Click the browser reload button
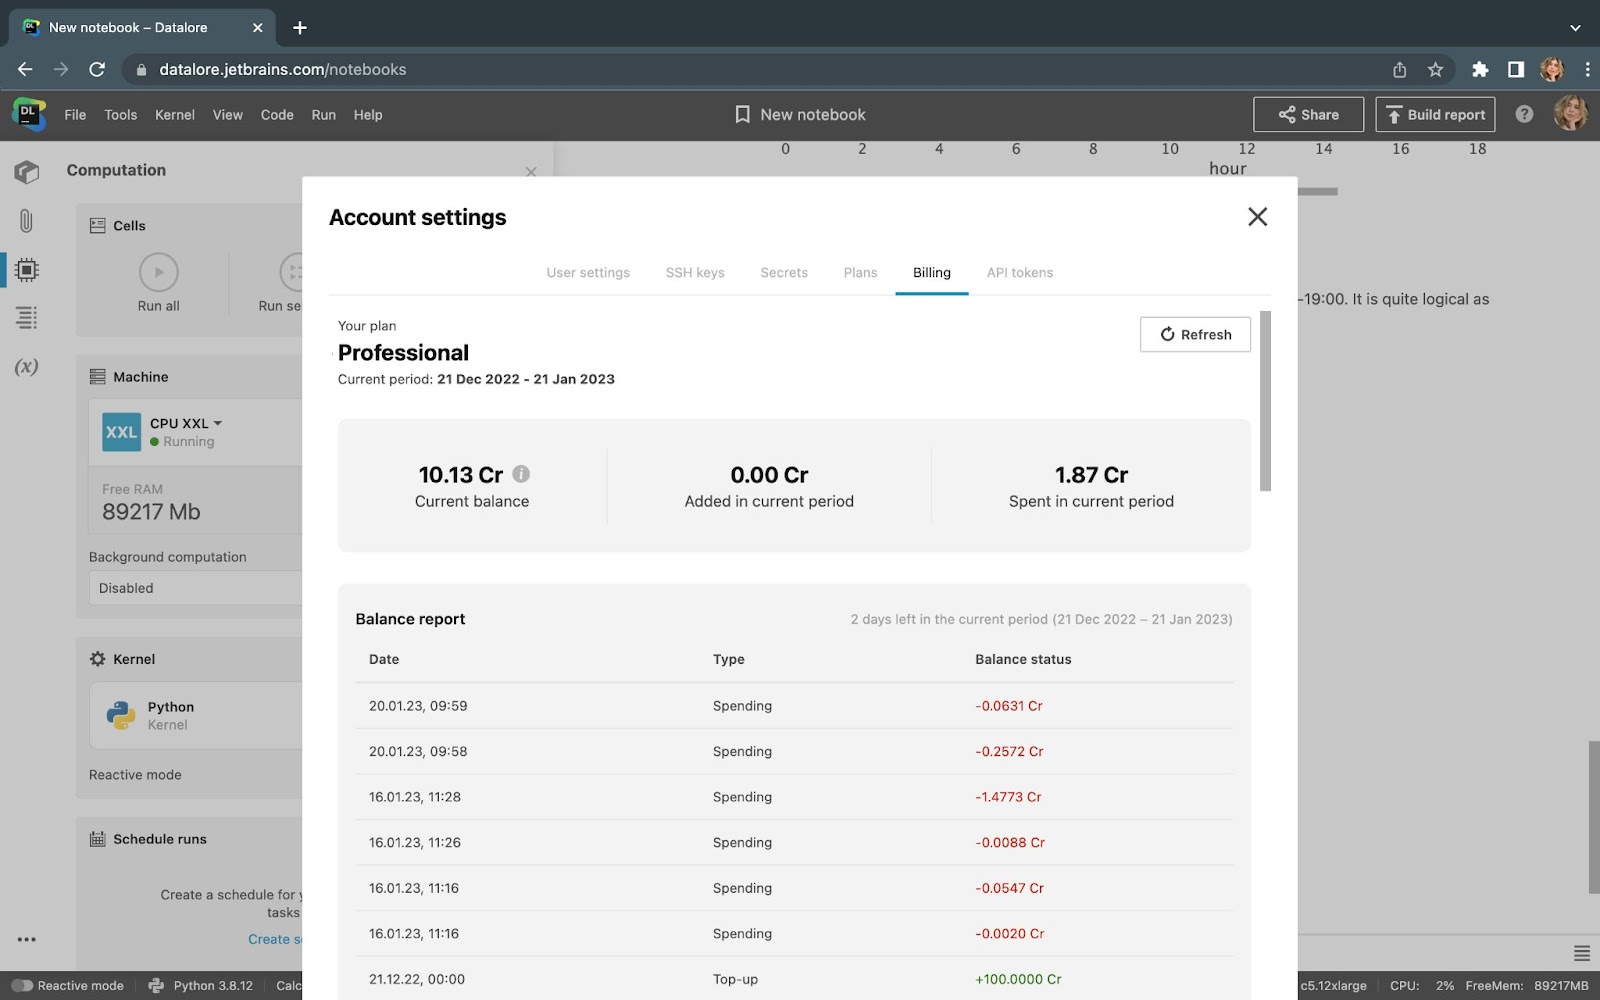 (x=97, y=69)
